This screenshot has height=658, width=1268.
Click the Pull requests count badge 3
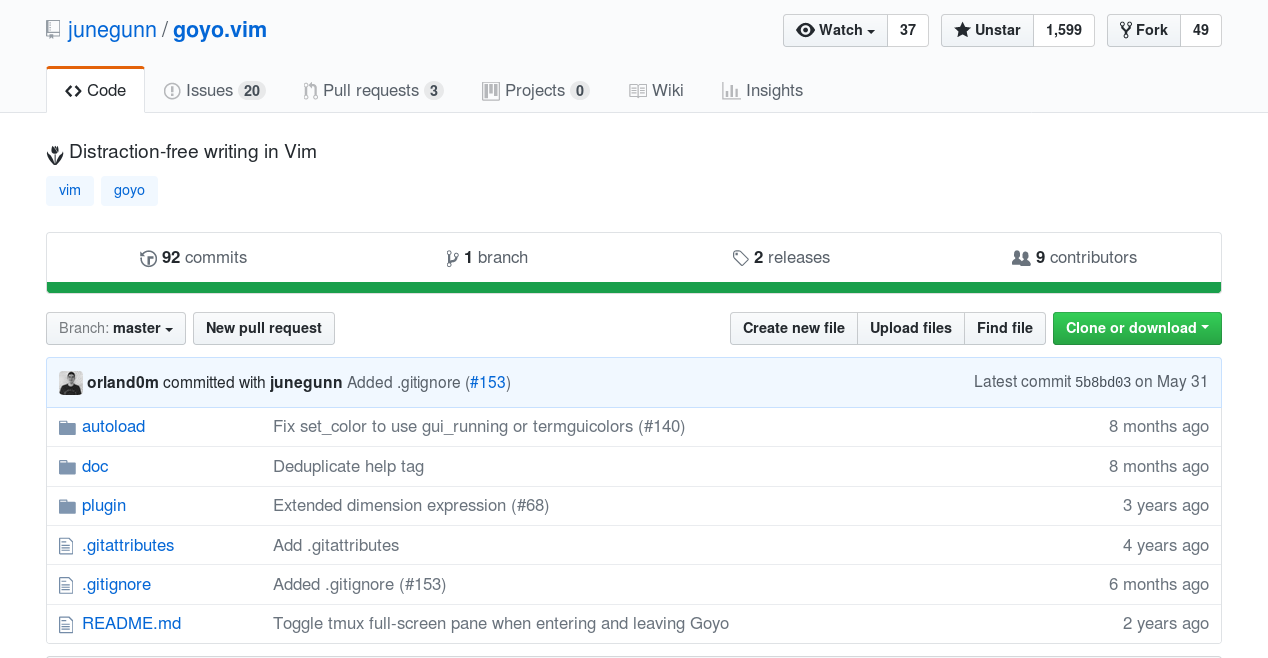pos(434,91)
